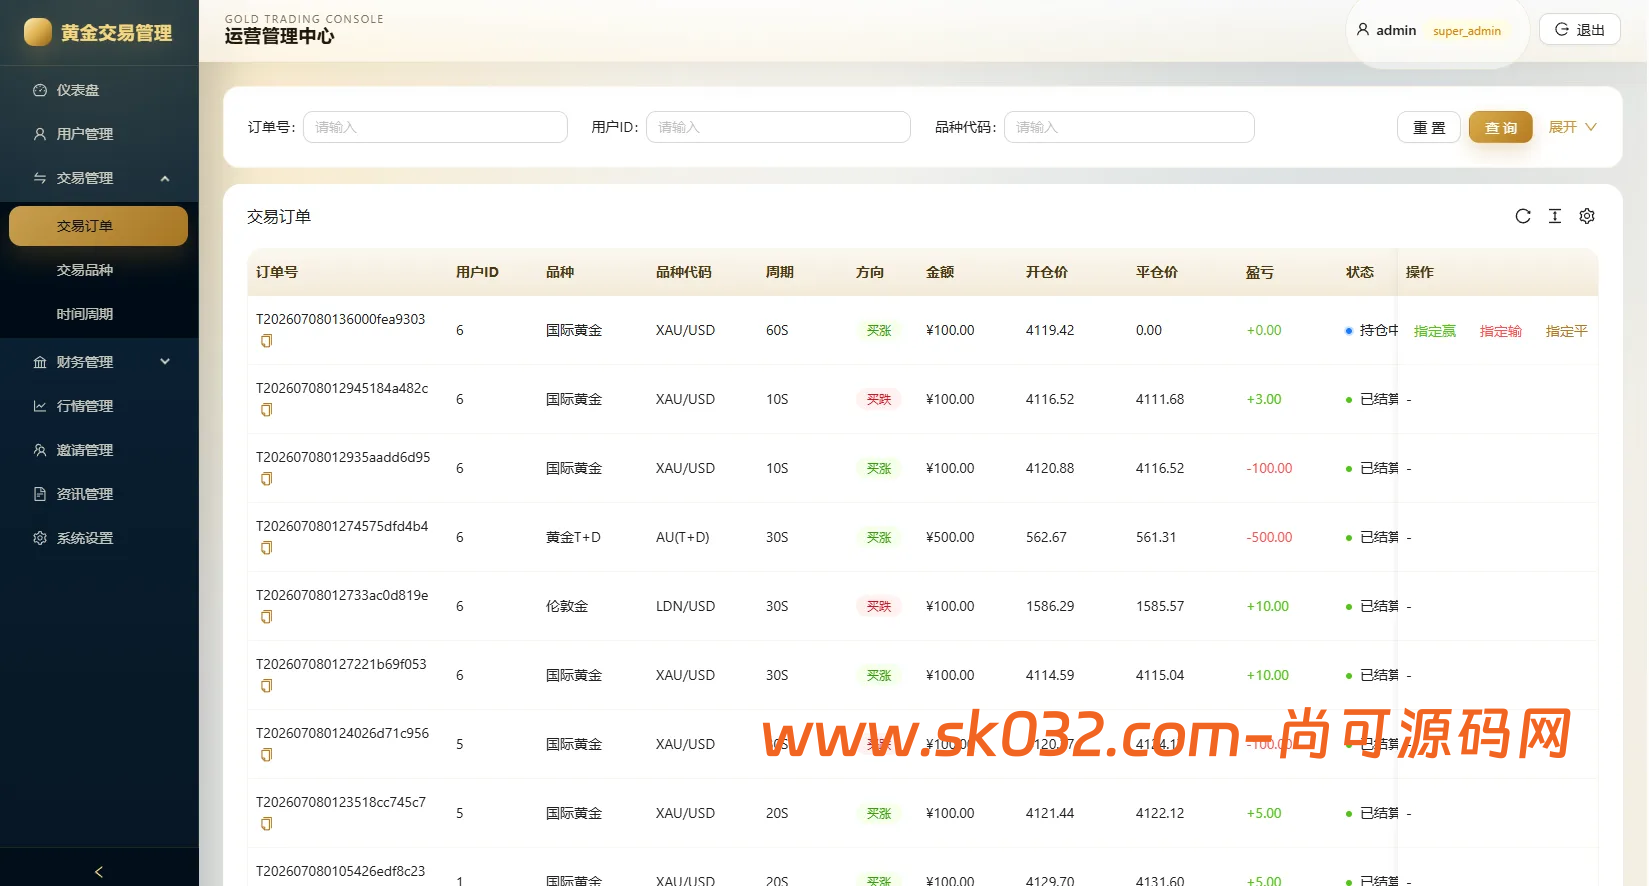1649x886 pixels.
Task: Click 伦敦金 product cell
Action: 567,606
